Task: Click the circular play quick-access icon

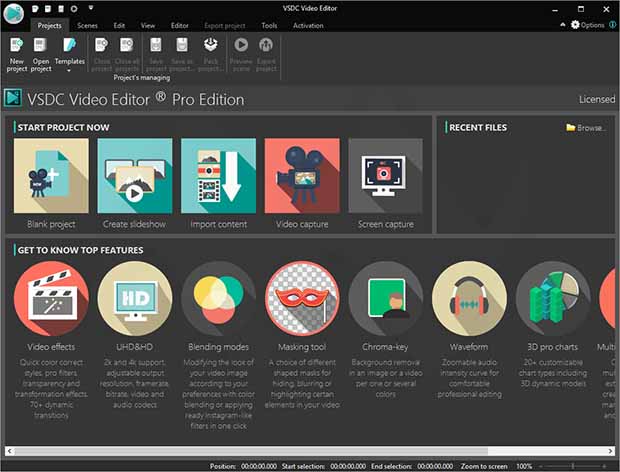Action: (74, 8)
